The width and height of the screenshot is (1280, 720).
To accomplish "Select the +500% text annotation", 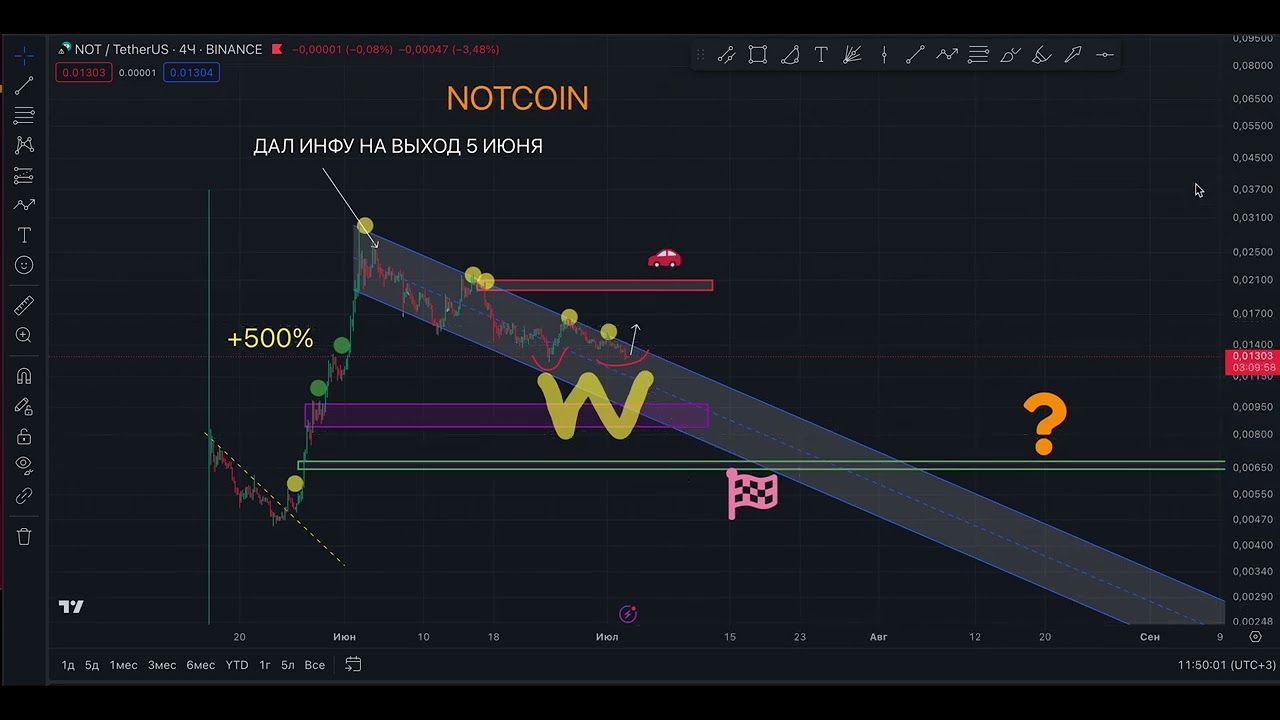I will pyautogui.click(x=270, y=339).
